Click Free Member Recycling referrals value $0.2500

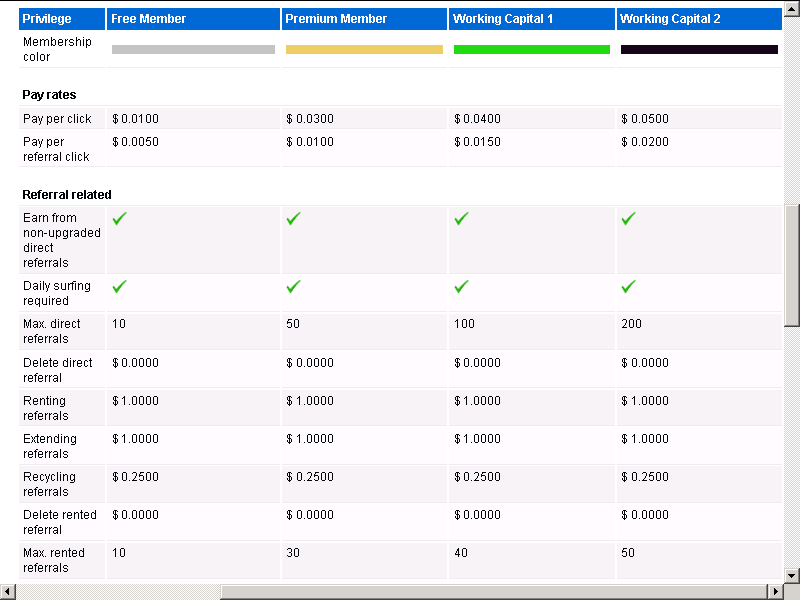135,477
